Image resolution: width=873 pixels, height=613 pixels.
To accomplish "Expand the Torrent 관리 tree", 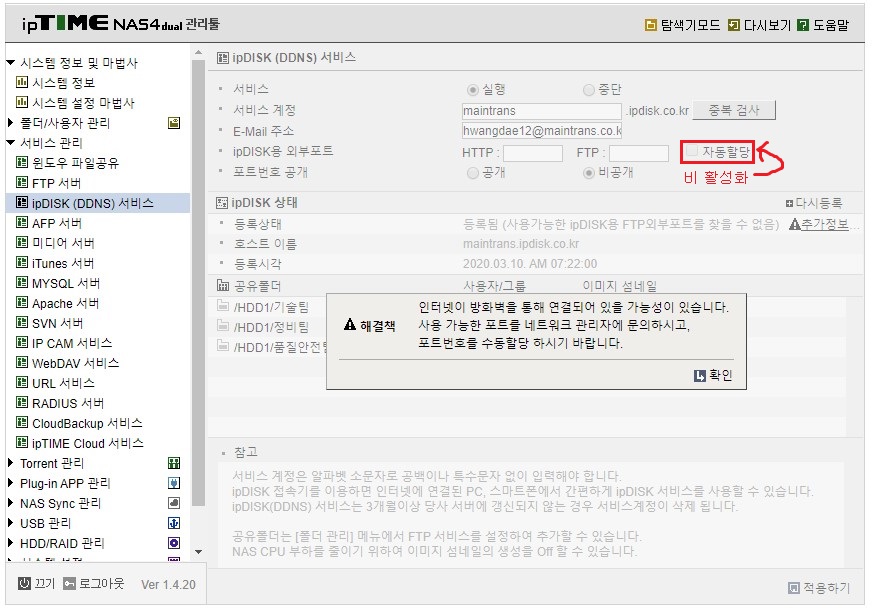I will (10, 463).
